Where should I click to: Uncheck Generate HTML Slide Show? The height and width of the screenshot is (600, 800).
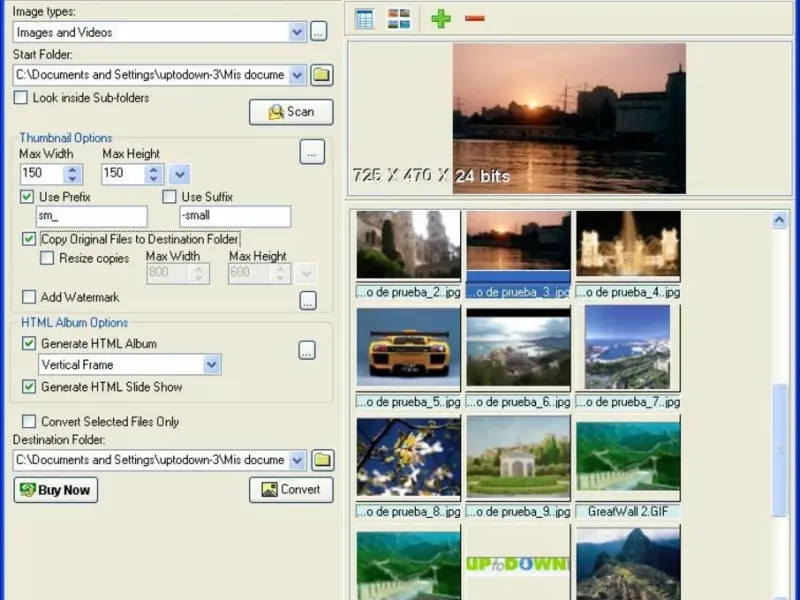tap(29, 387)
